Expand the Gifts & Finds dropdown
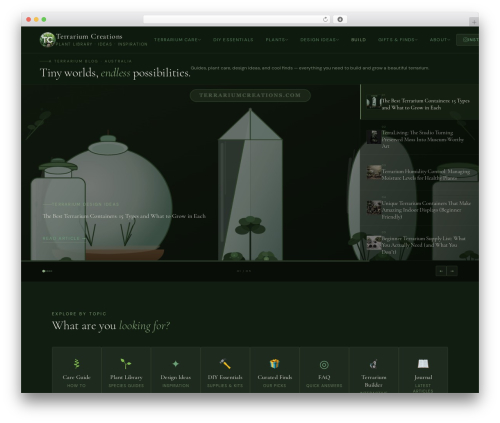This screenshot has height=423, width=500. pos(398,40)
